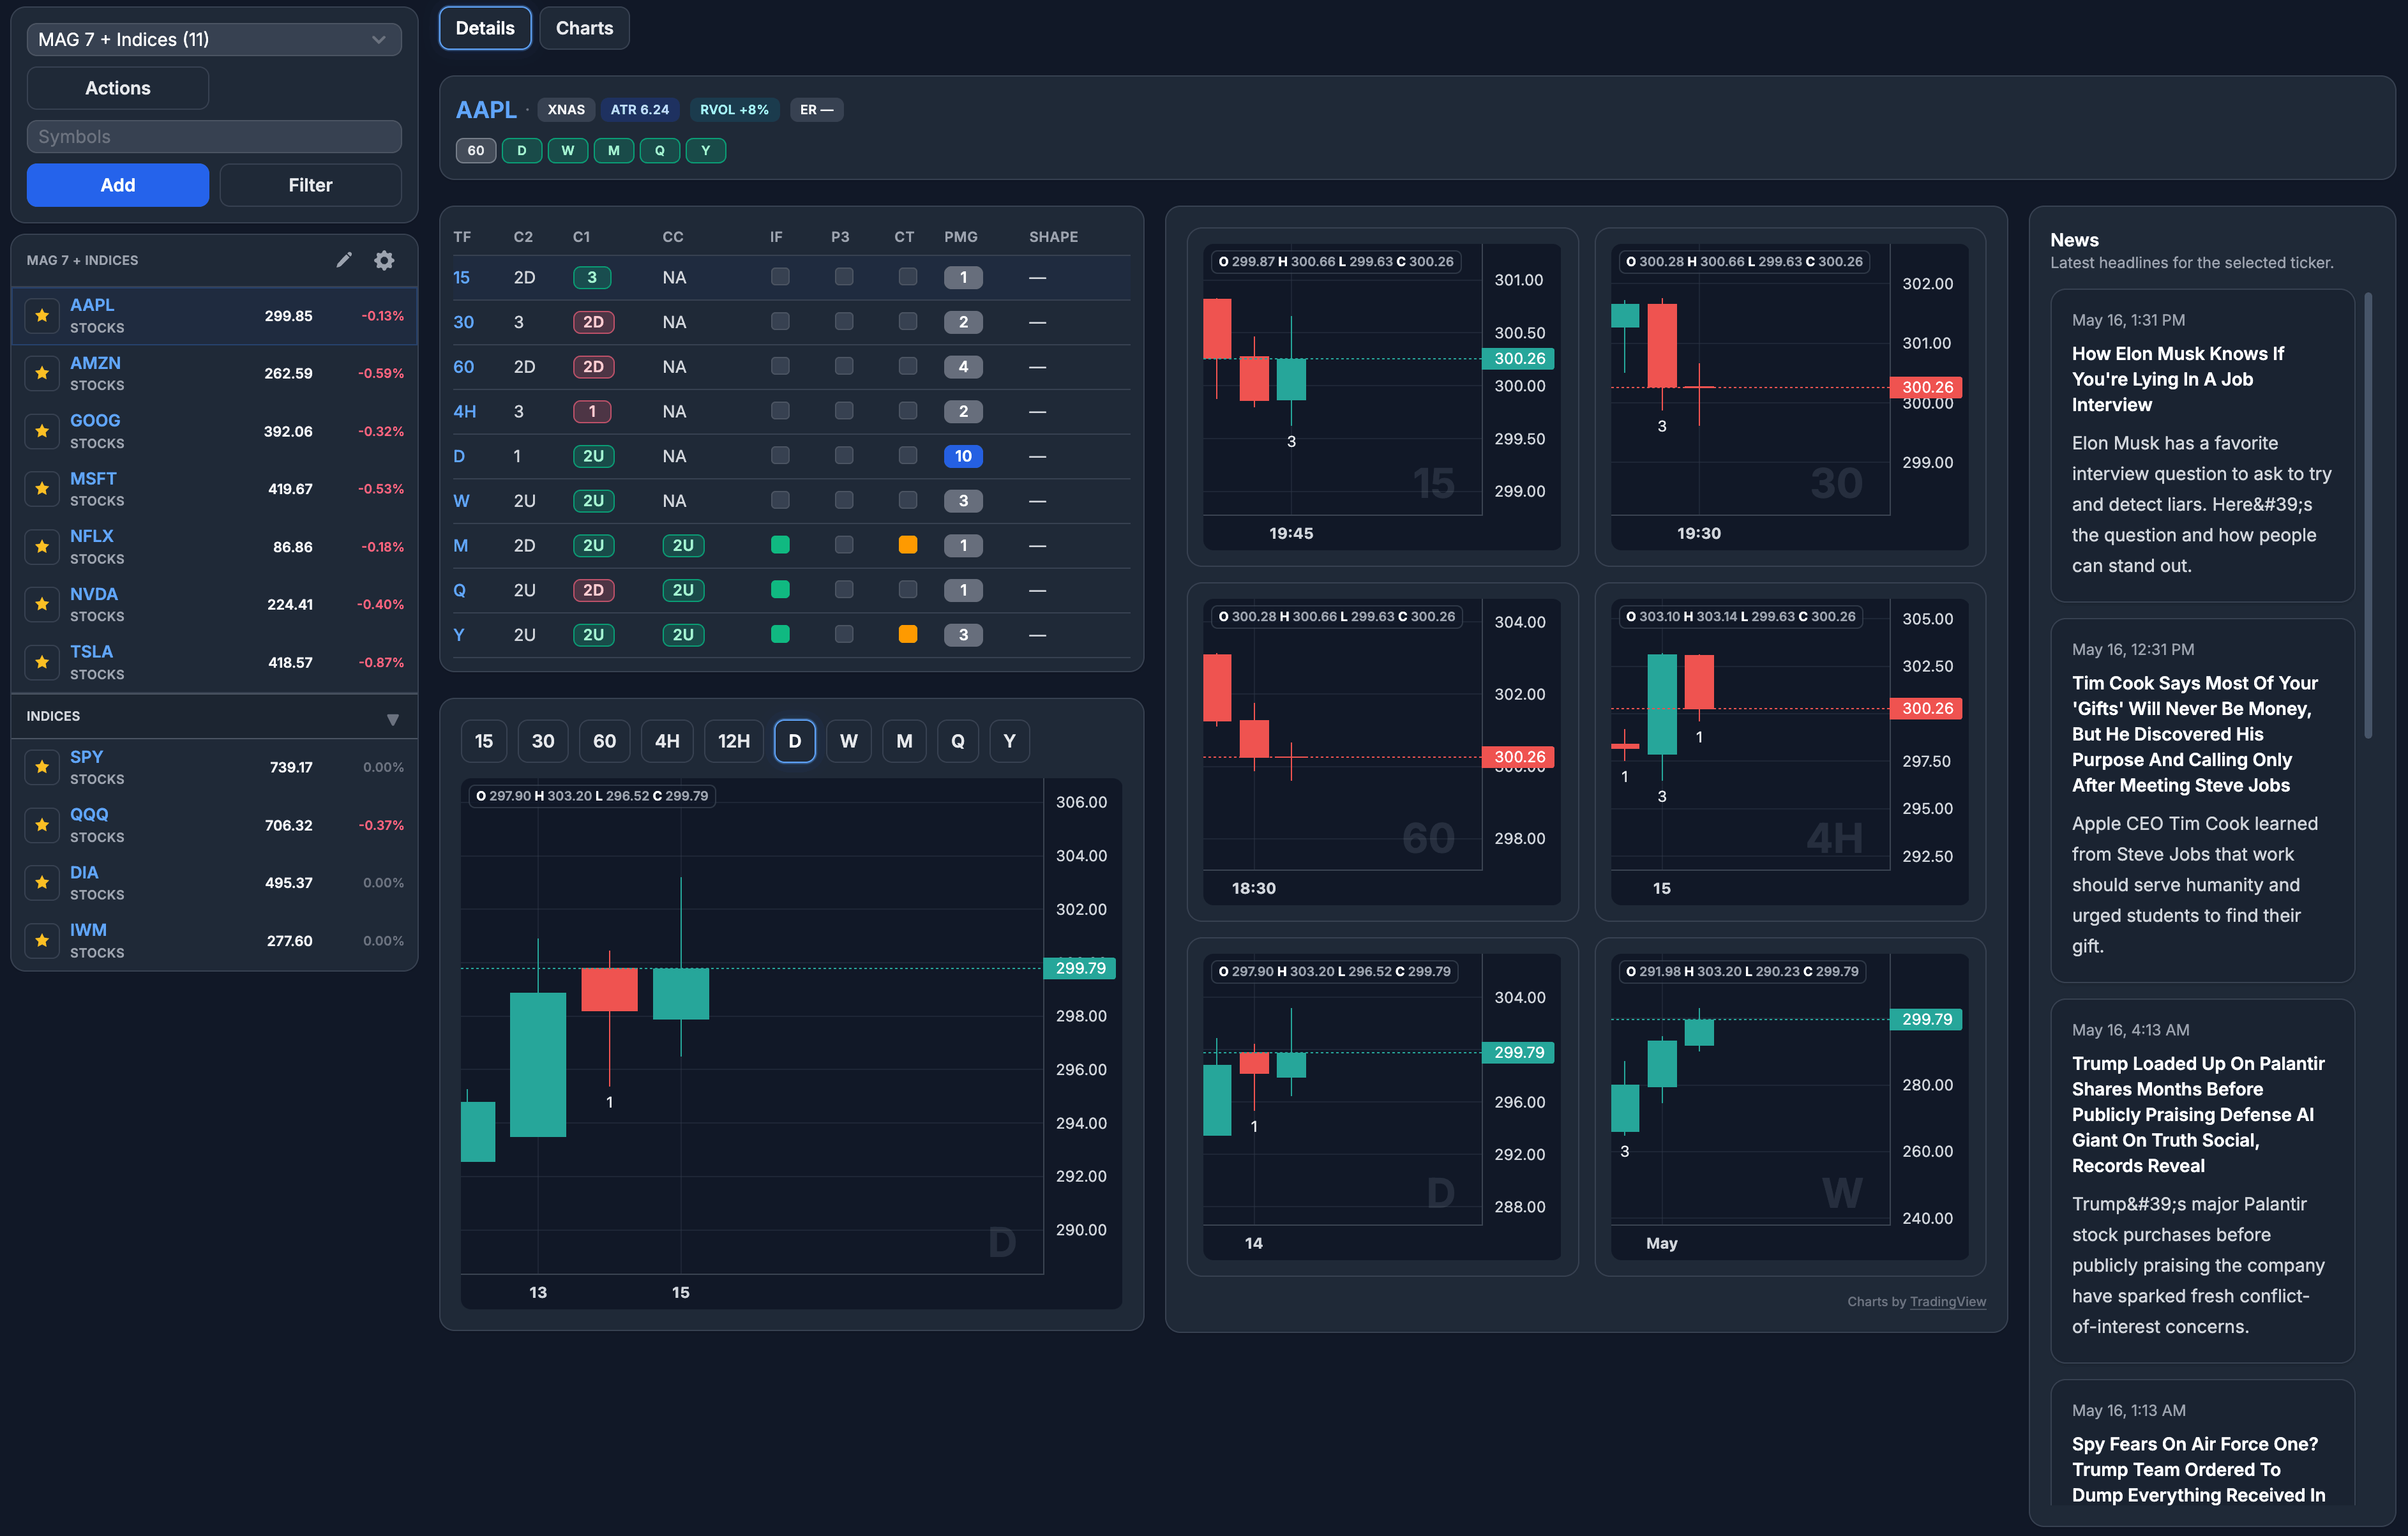Viewport: 2408px width, 1536px height.
Task: Open watchlist settings gear icon
Action: [x=384, y=260]
